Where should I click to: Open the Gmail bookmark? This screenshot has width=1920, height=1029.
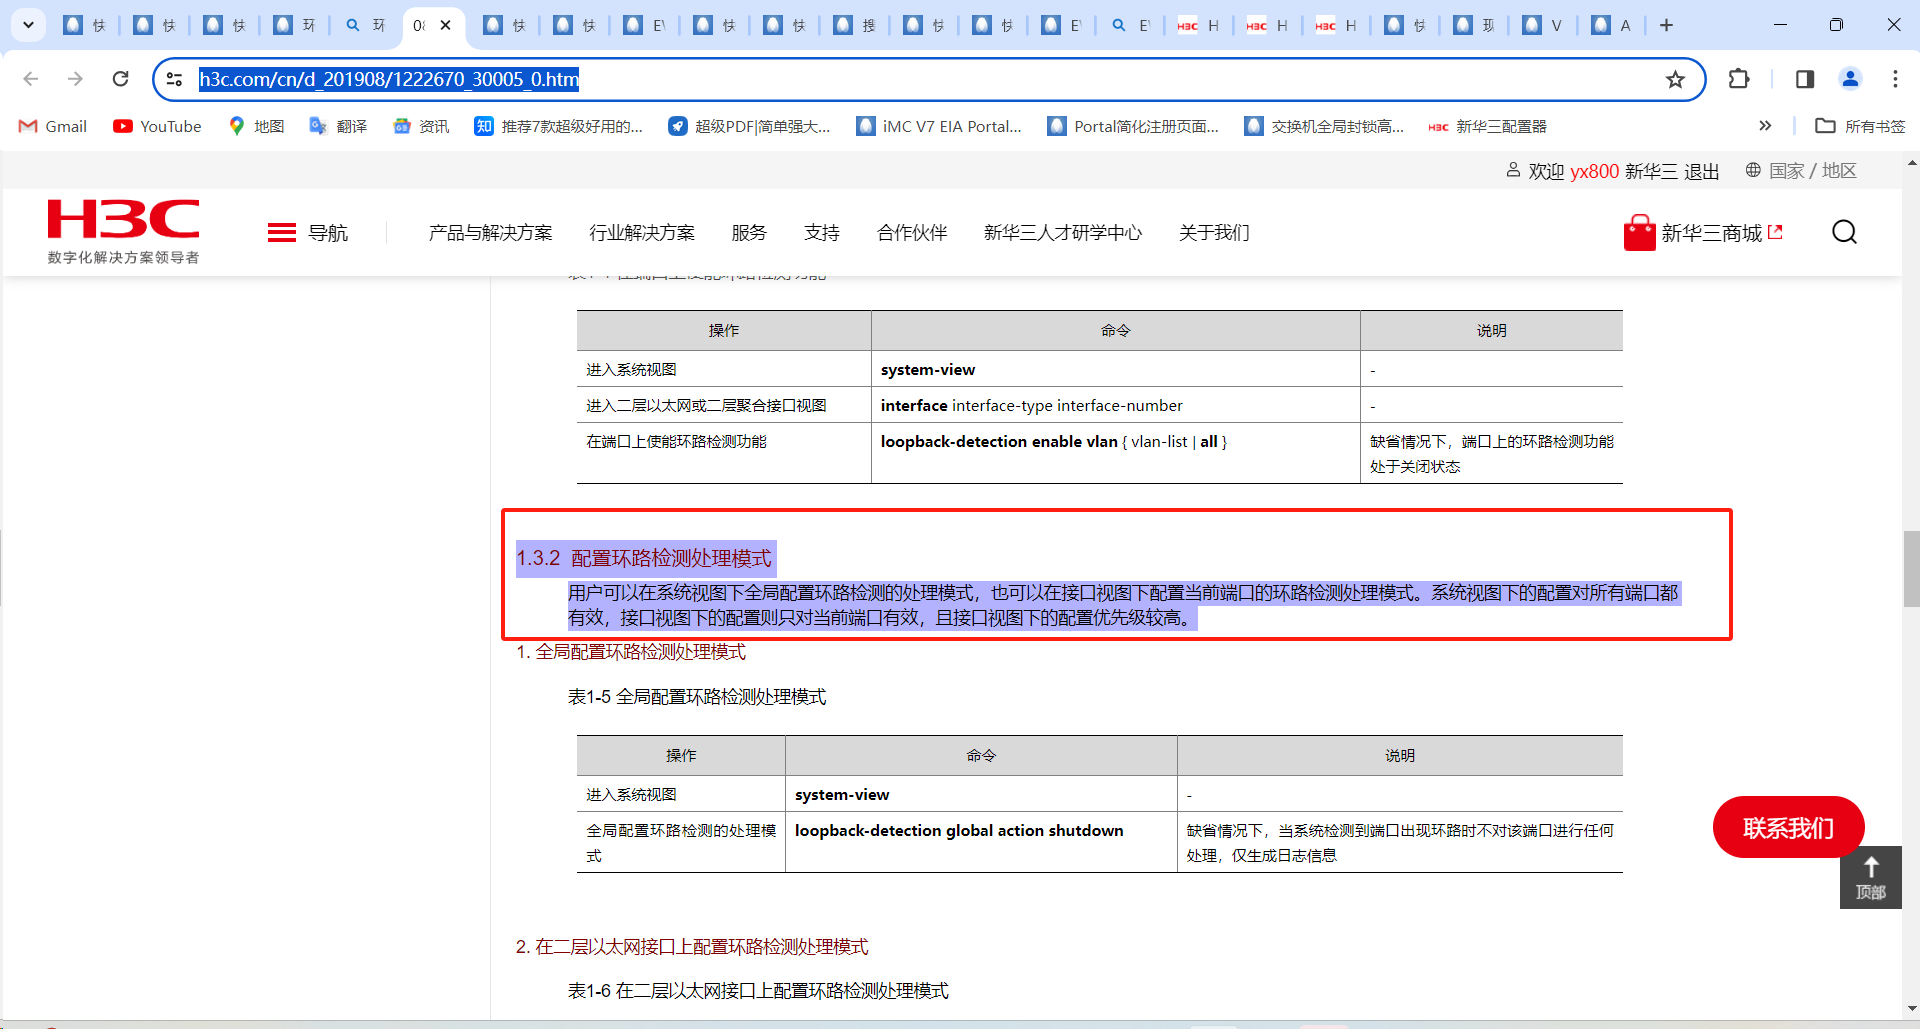tap(53, 126)
